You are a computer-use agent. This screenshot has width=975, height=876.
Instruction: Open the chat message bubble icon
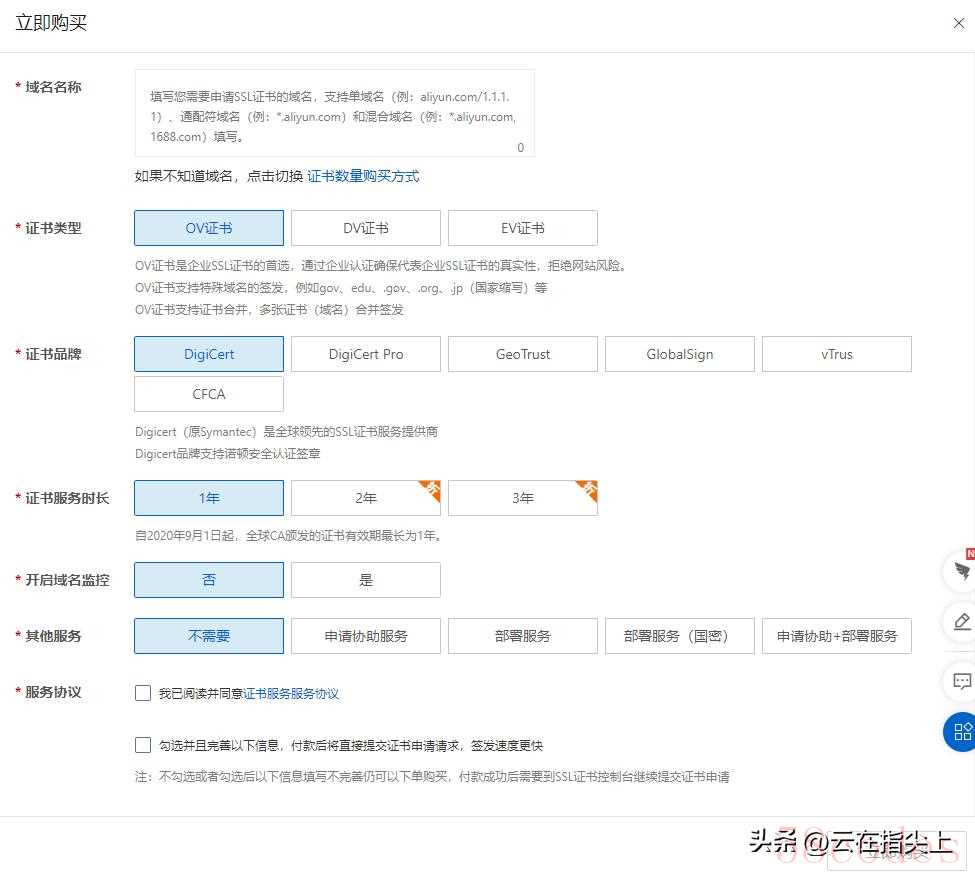pyautogui.click(x=962, y=681)
